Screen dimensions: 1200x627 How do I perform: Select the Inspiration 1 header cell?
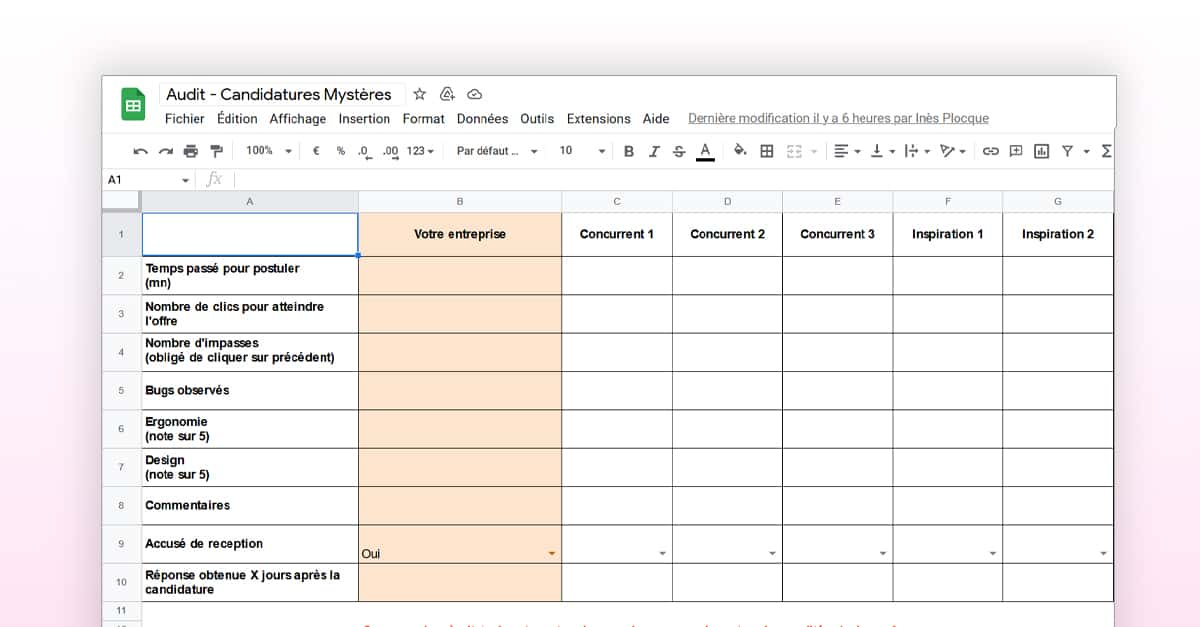point(947,234)
